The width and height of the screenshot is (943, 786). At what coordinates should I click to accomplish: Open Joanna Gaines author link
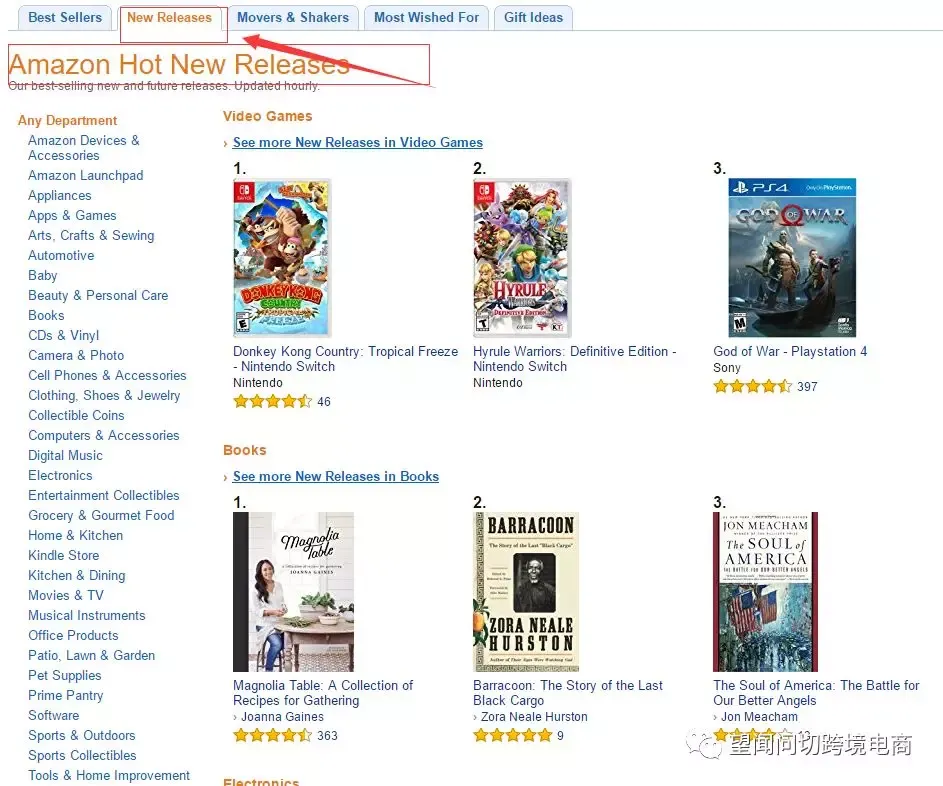(x=282, y=717)
